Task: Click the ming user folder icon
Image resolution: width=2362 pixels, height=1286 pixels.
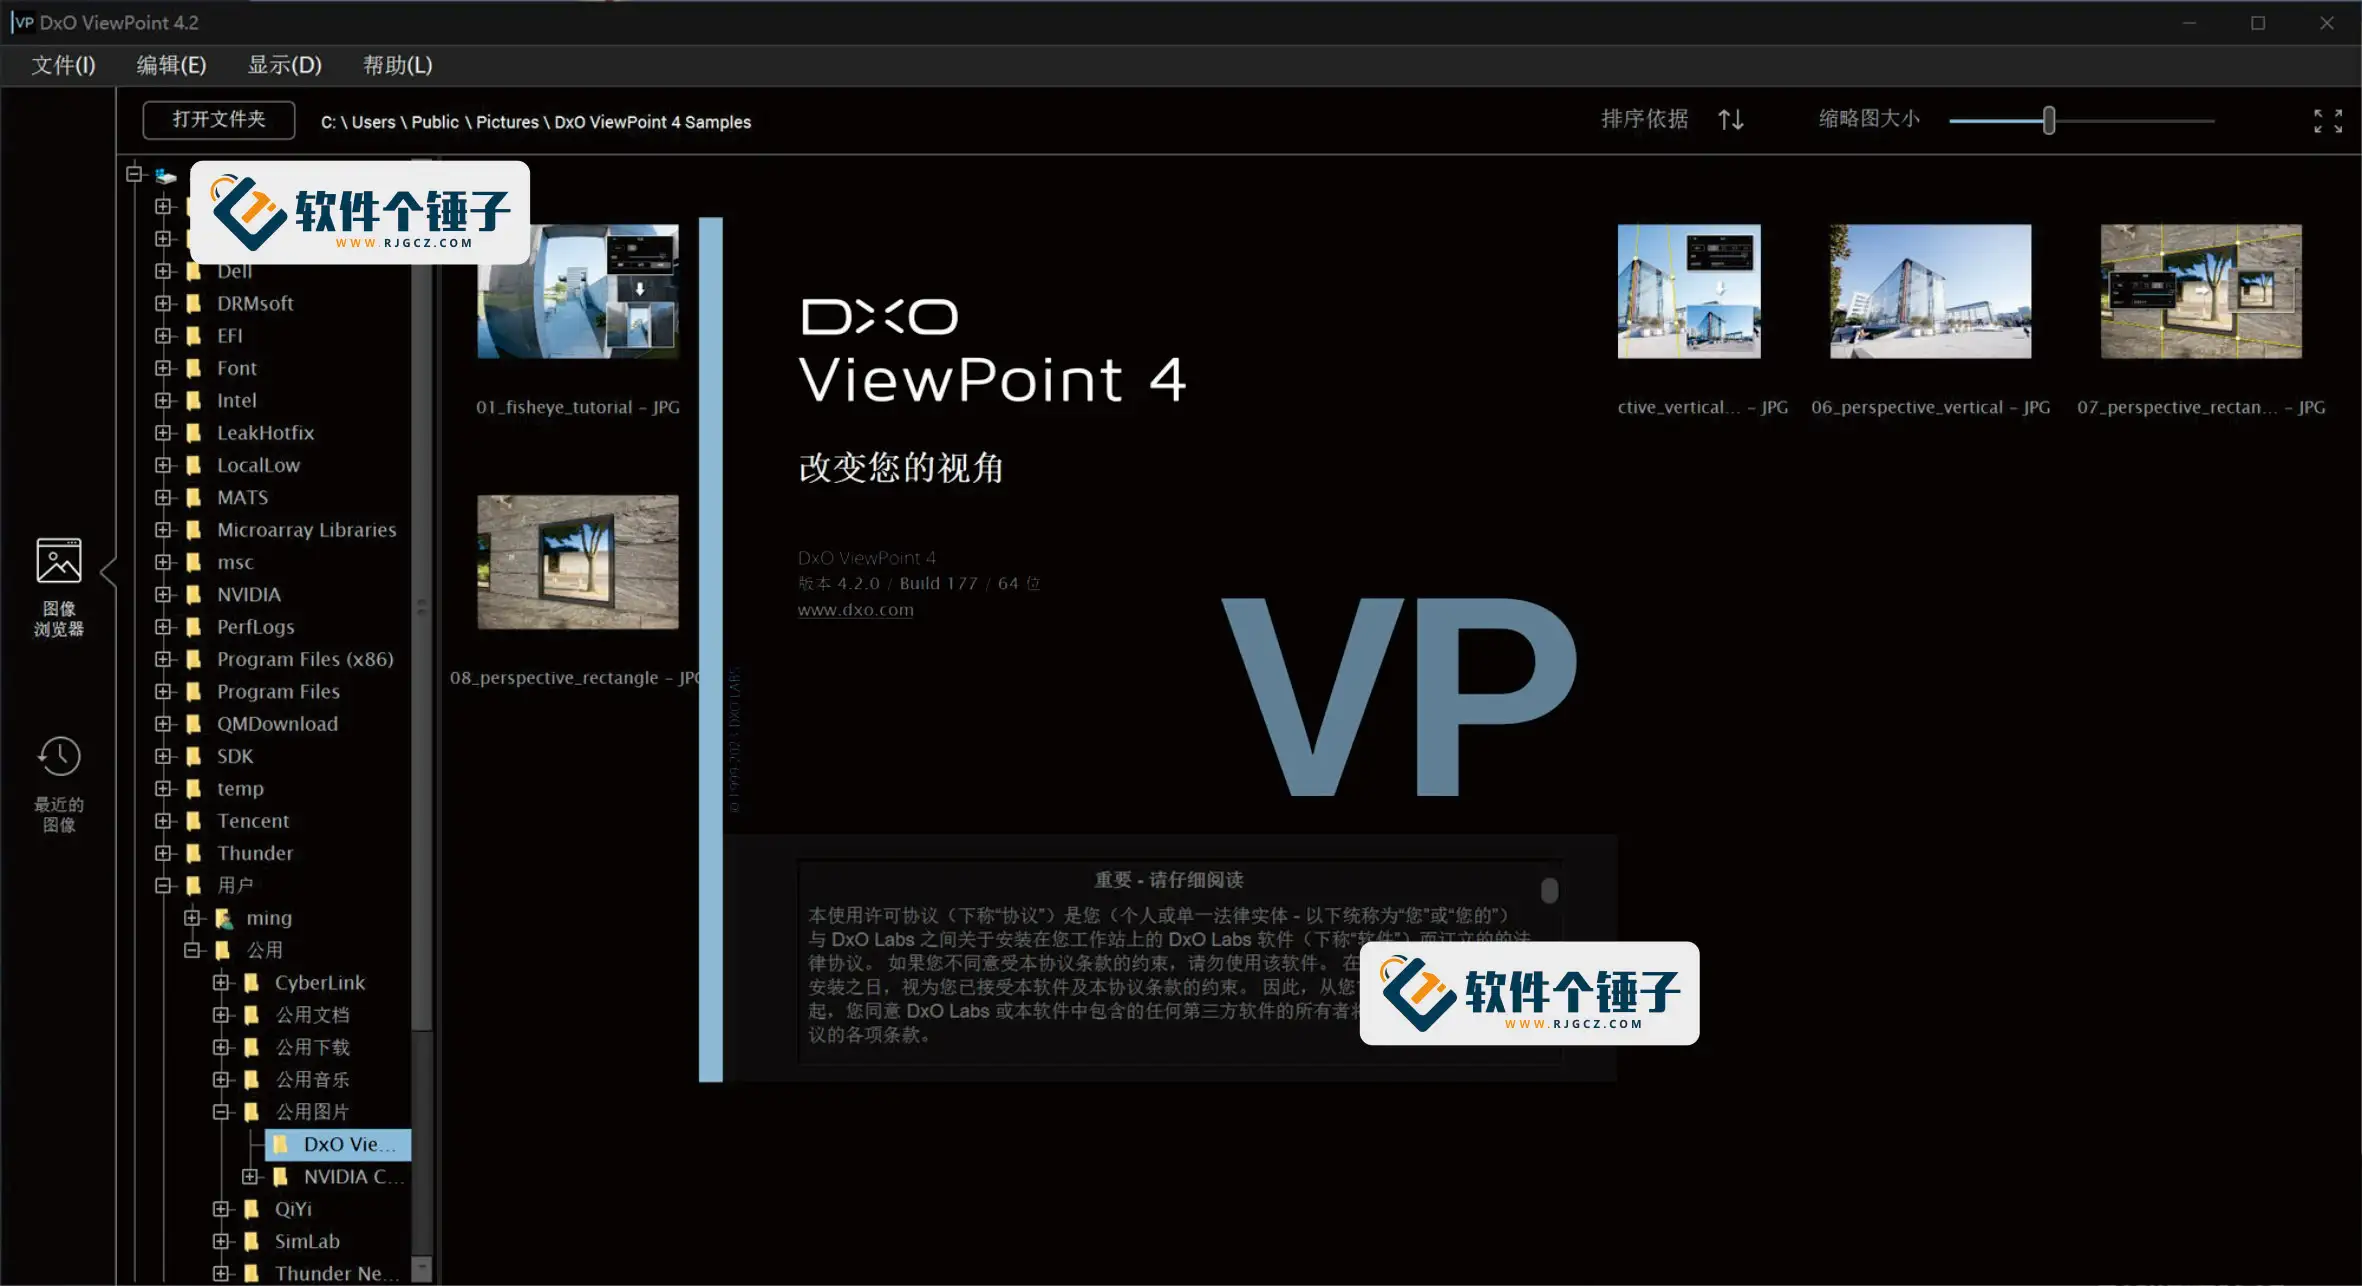Action: (x=224, y=918)
